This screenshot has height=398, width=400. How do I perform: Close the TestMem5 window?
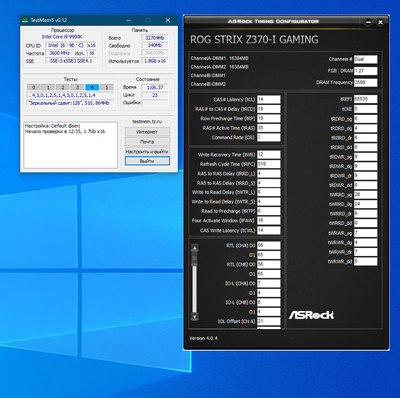(168, 20)
